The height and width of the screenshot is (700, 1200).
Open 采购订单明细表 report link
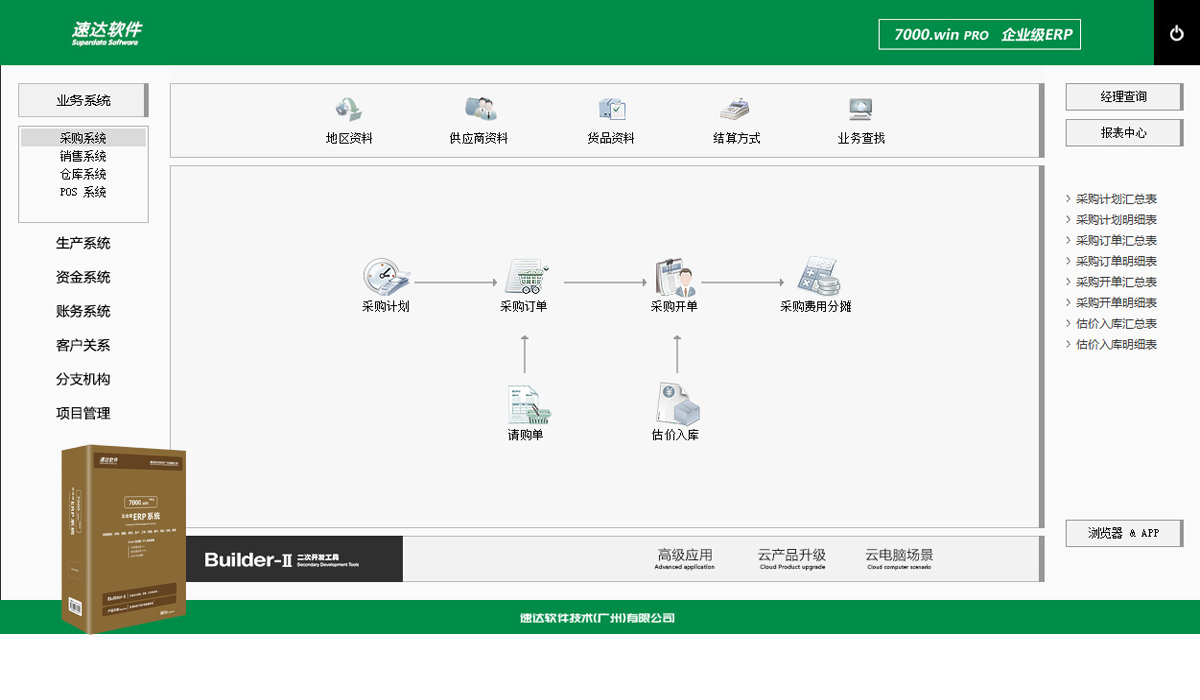point(1116,261)
